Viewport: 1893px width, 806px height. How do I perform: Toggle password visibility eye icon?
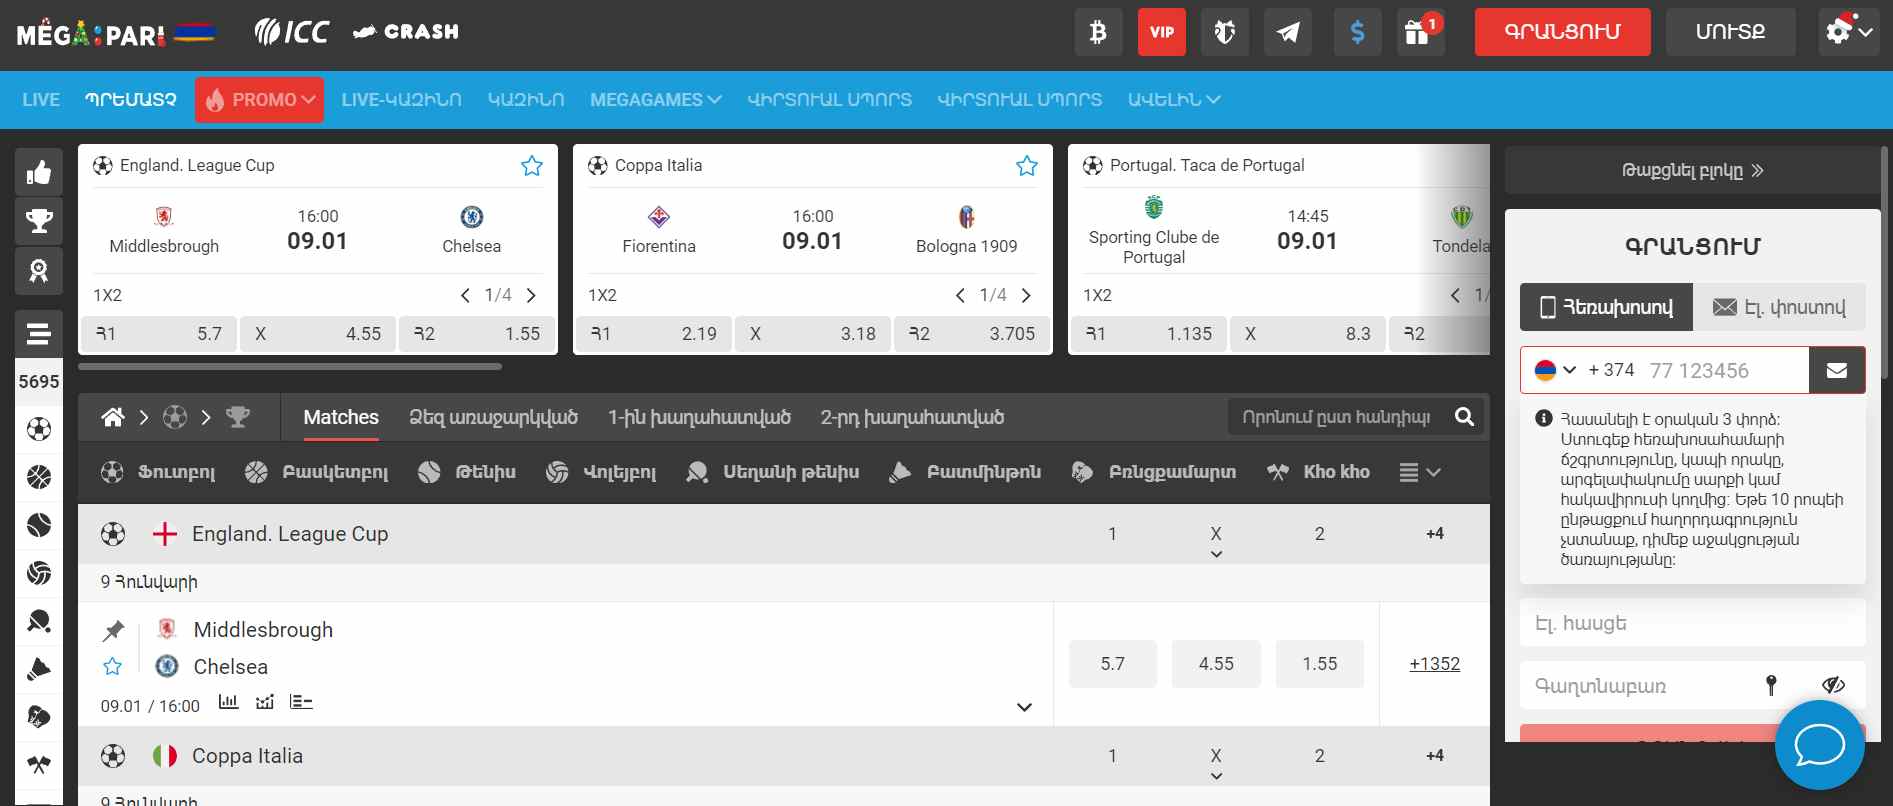click(x=1833, y=685)
